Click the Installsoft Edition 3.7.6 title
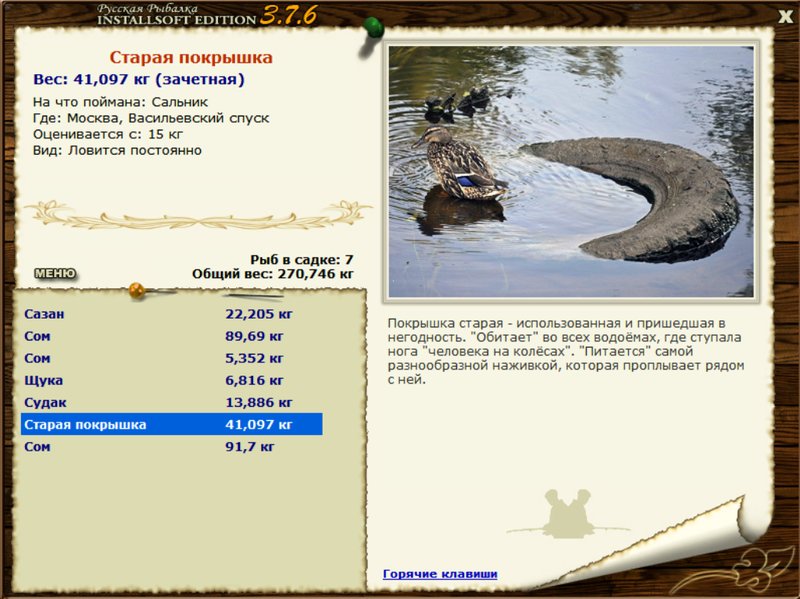Screen dimensions: 800x599 coord(207,15)
